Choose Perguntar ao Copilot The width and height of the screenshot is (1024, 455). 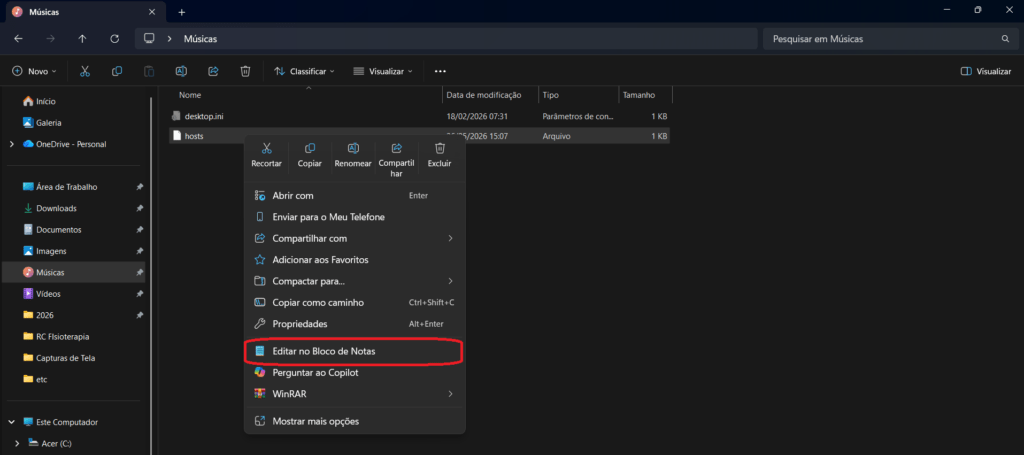355,373
